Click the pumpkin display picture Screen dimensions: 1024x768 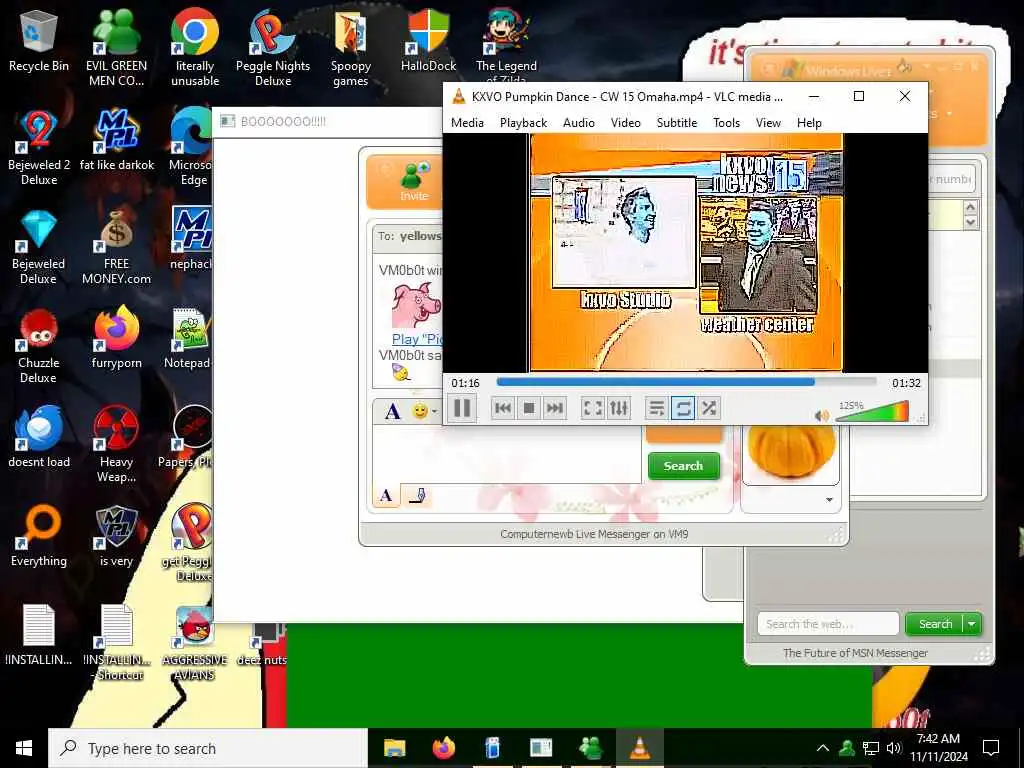[x=791, y=451]
